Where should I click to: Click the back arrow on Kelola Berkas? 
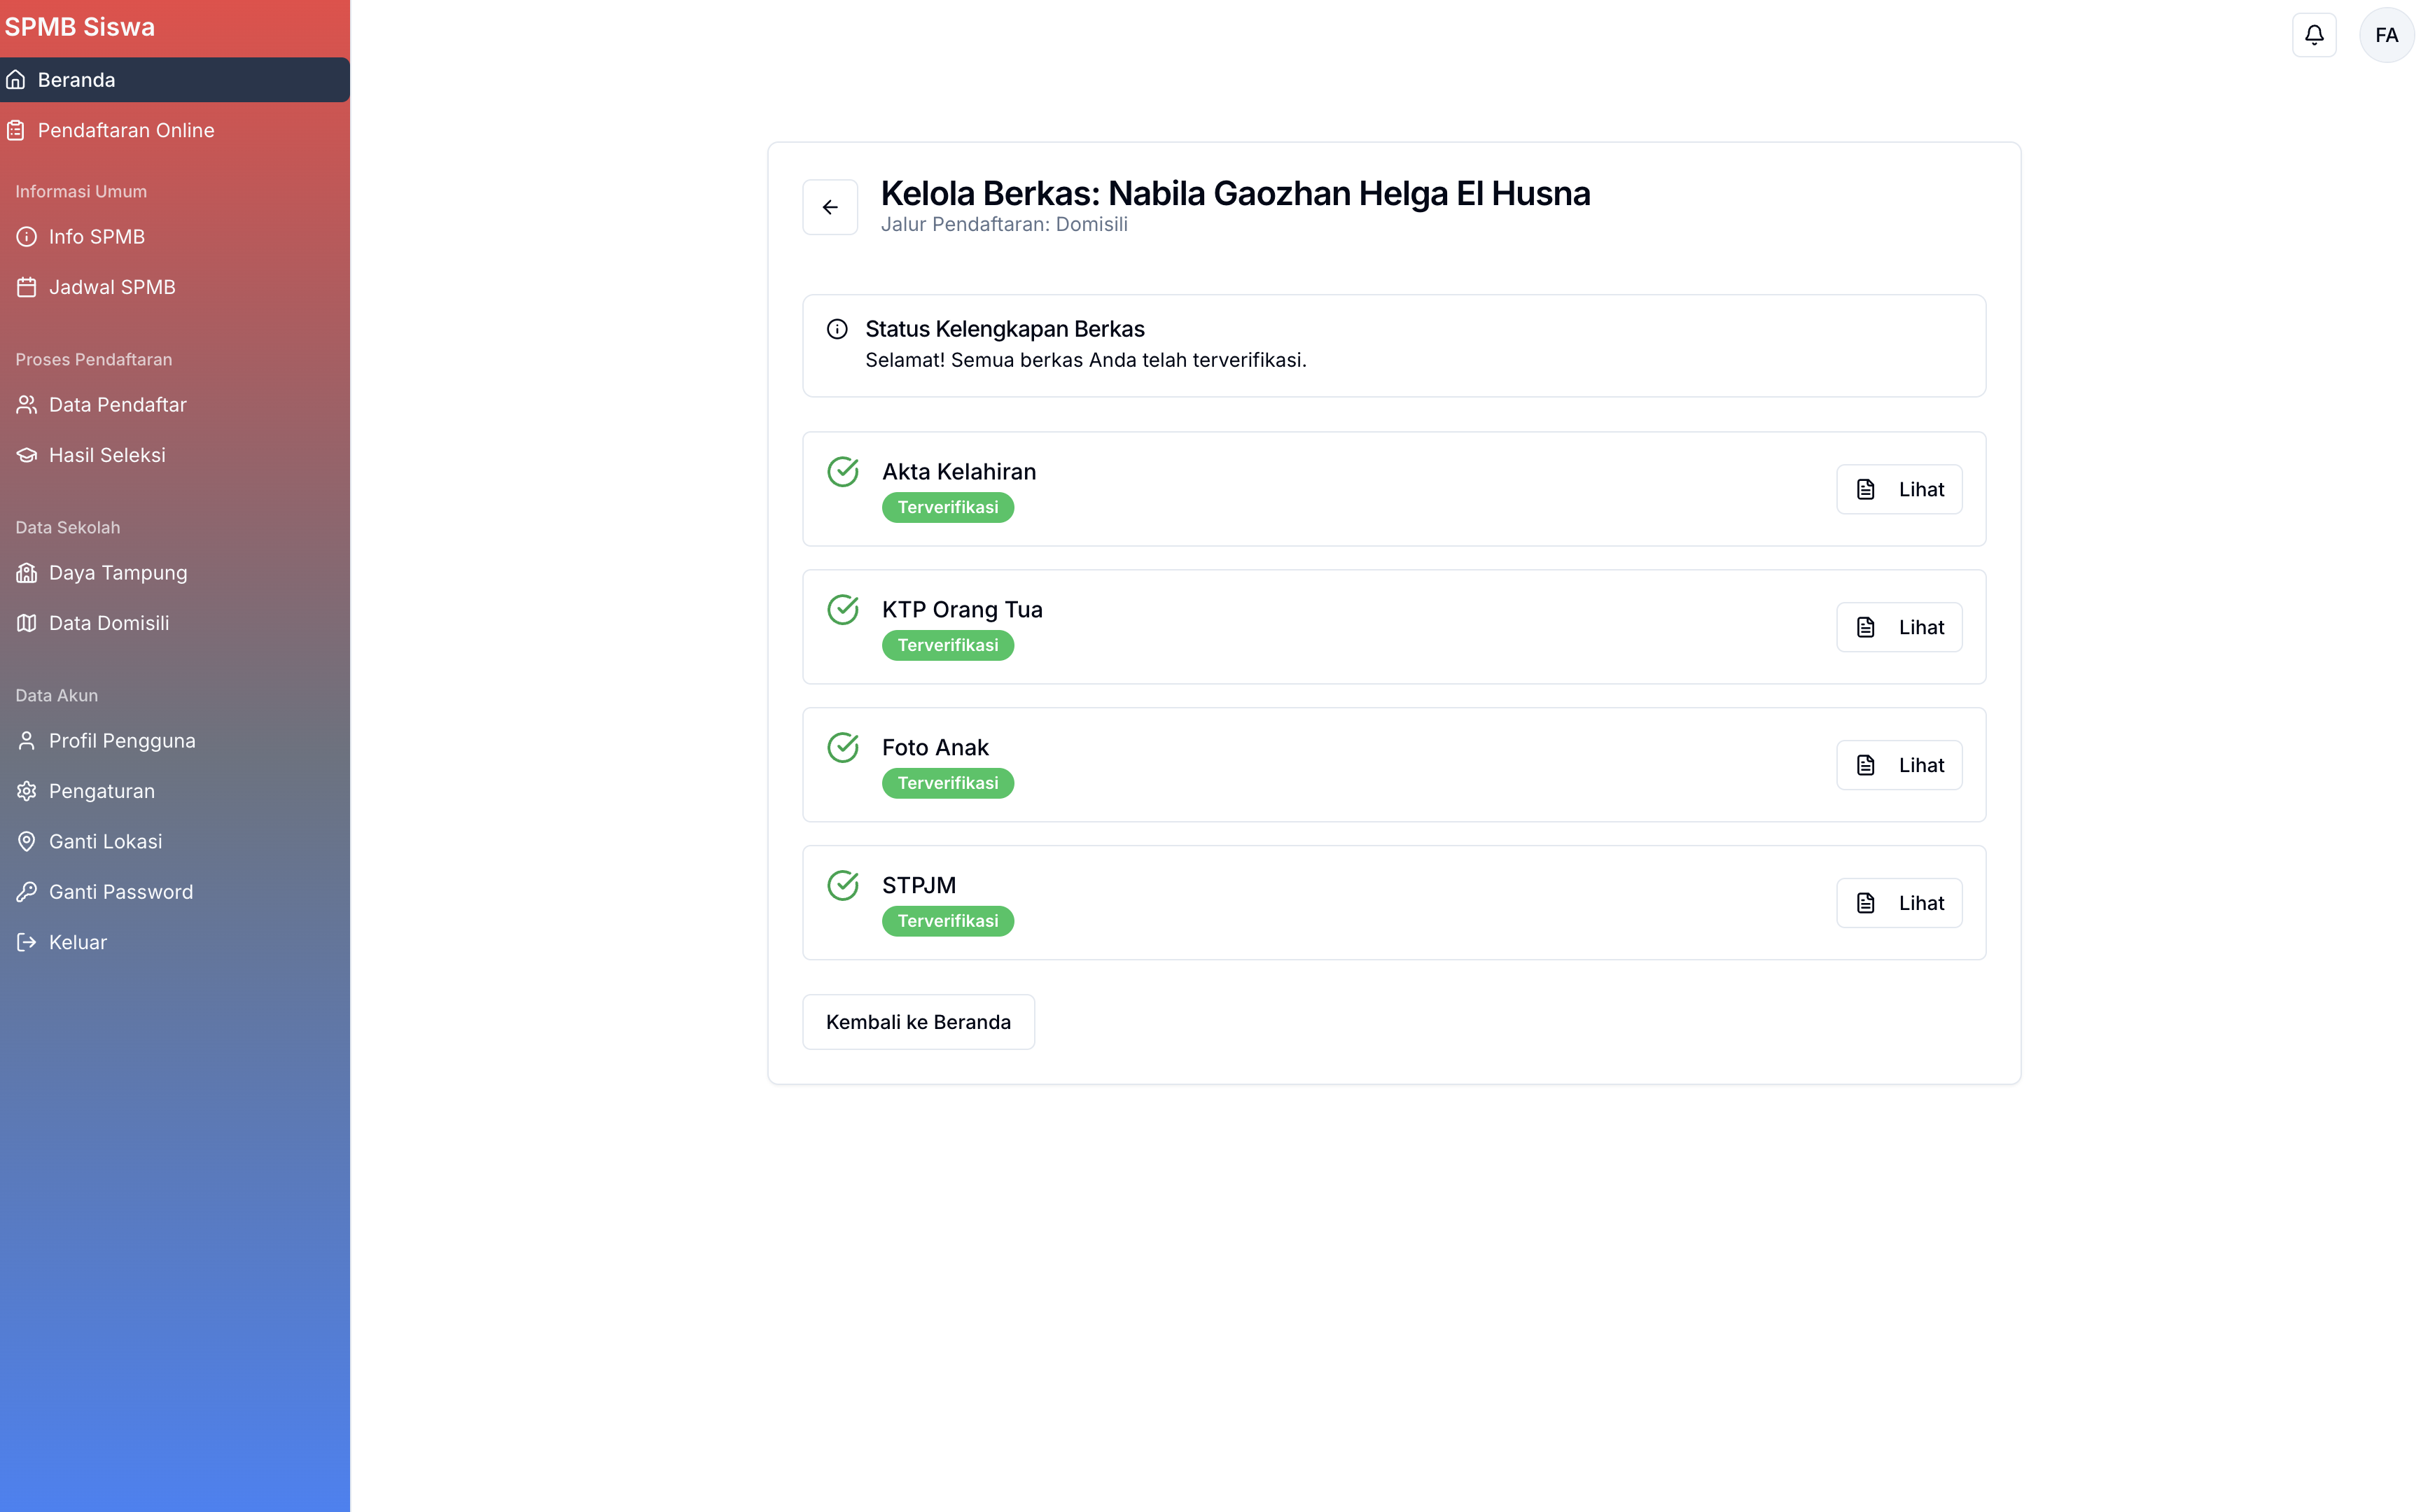[x=830, y=206]
